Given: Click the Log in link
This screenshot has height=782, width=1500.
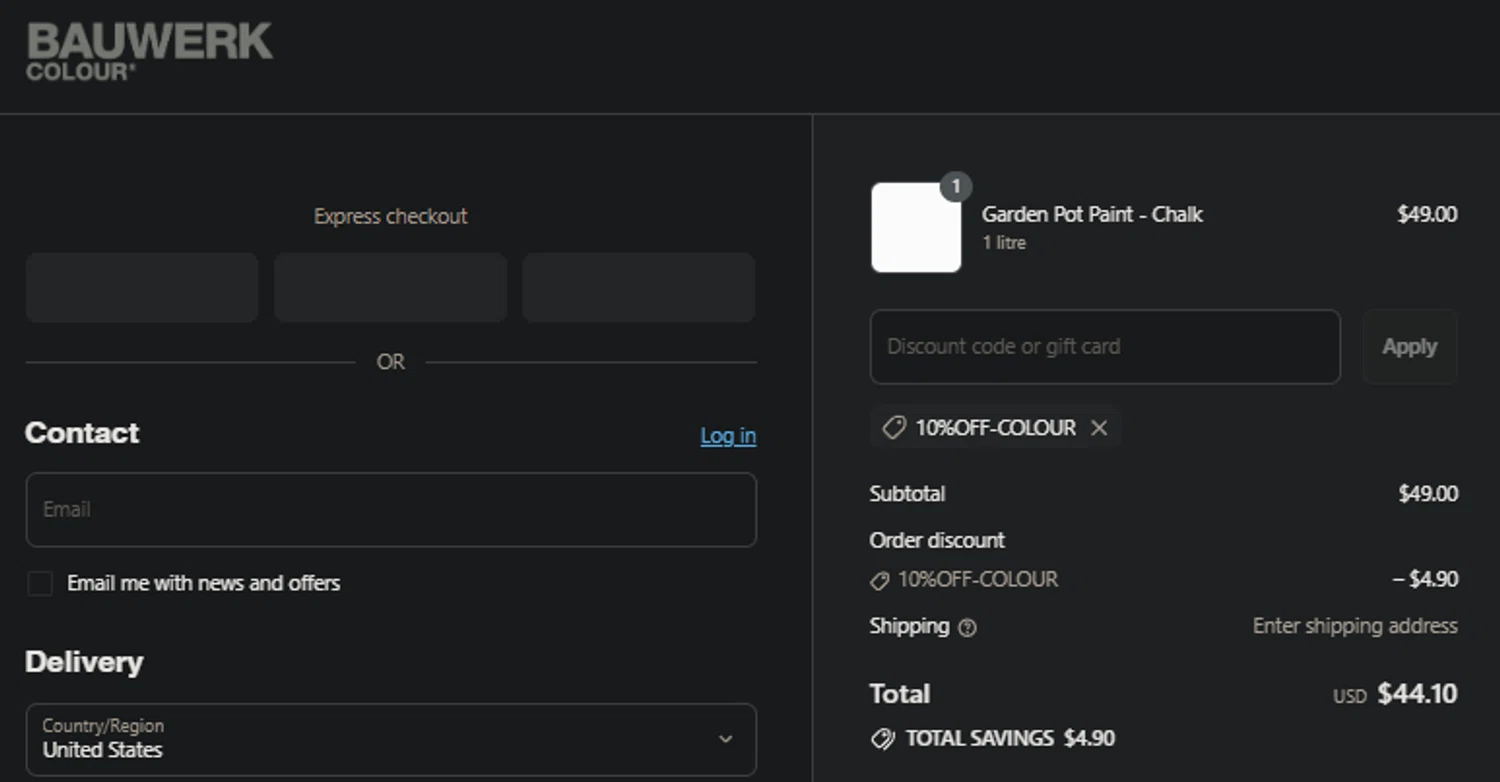Looking at the screenshot, I should [728, 436].
